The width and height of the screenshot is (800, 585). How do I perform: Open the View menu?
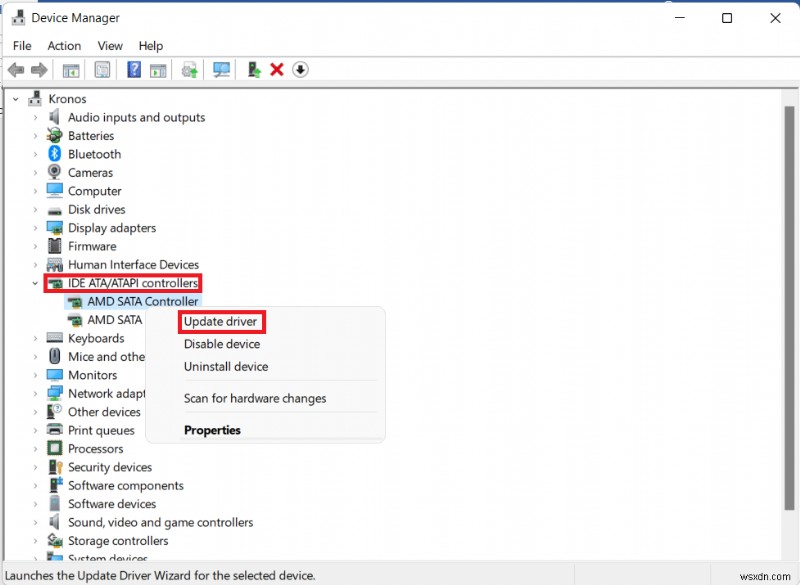[110, 45]
